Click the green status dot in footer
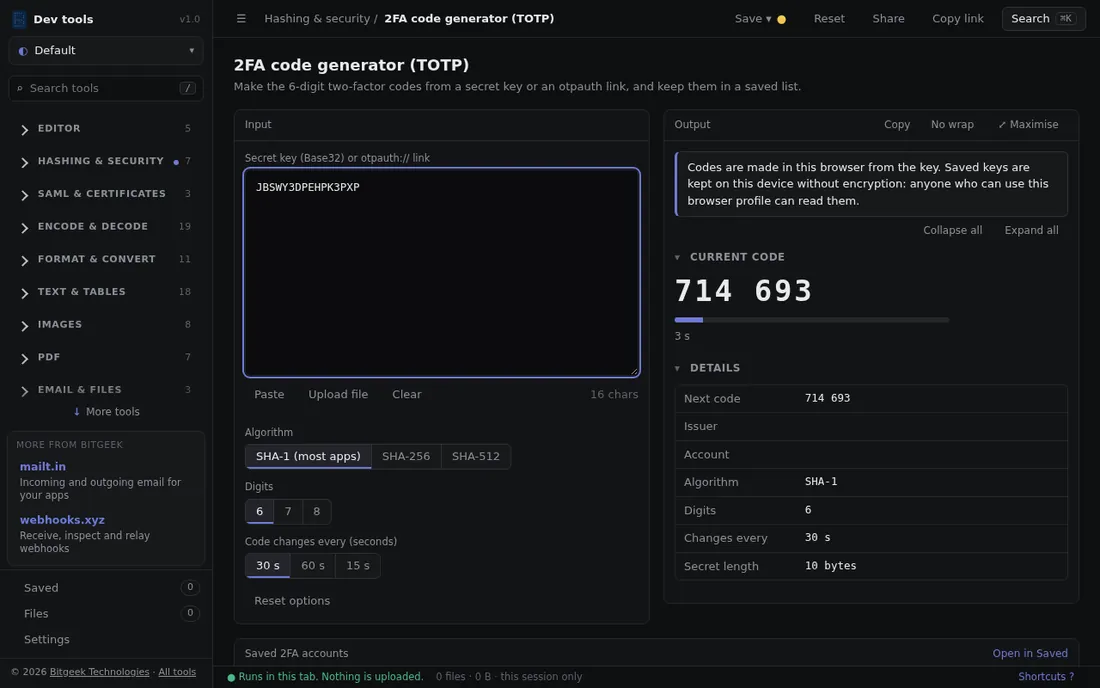This screenshot has width=1100, height=688. [x=231, y=677]
